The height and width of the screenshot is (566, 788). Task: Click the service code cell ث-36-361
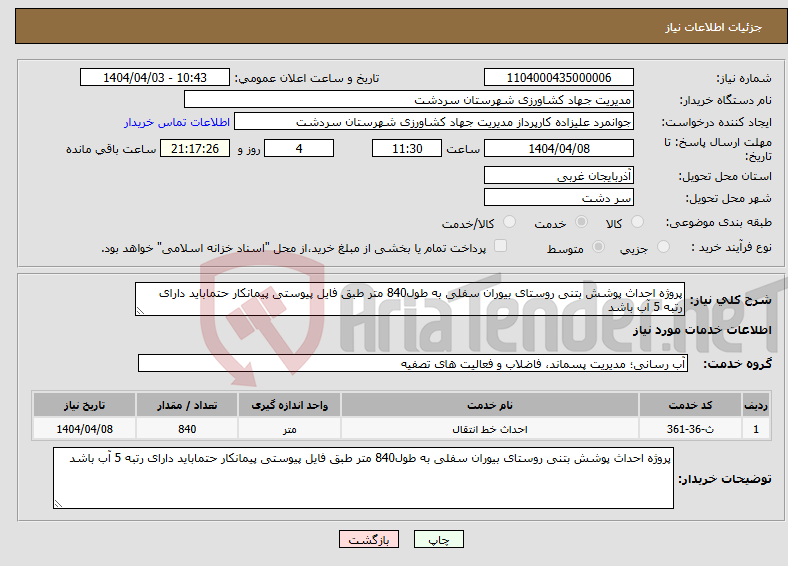tap(691, 429)
